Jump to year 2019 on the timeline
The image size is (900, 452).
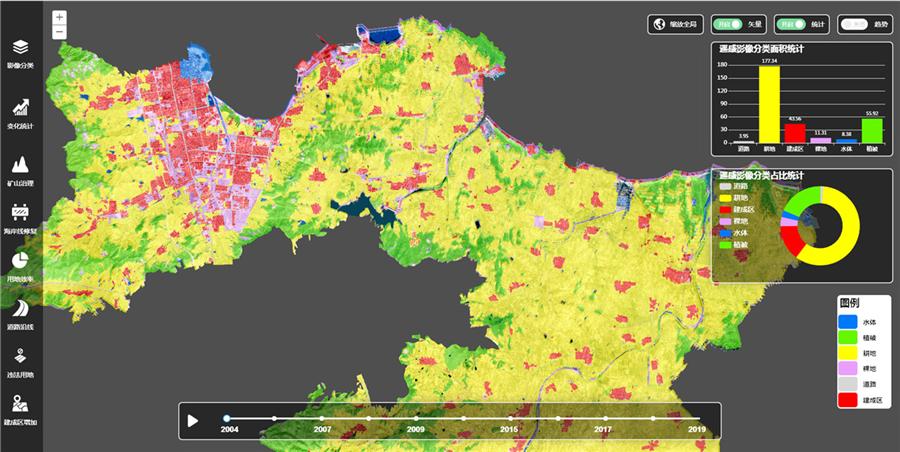click(697, 418)
